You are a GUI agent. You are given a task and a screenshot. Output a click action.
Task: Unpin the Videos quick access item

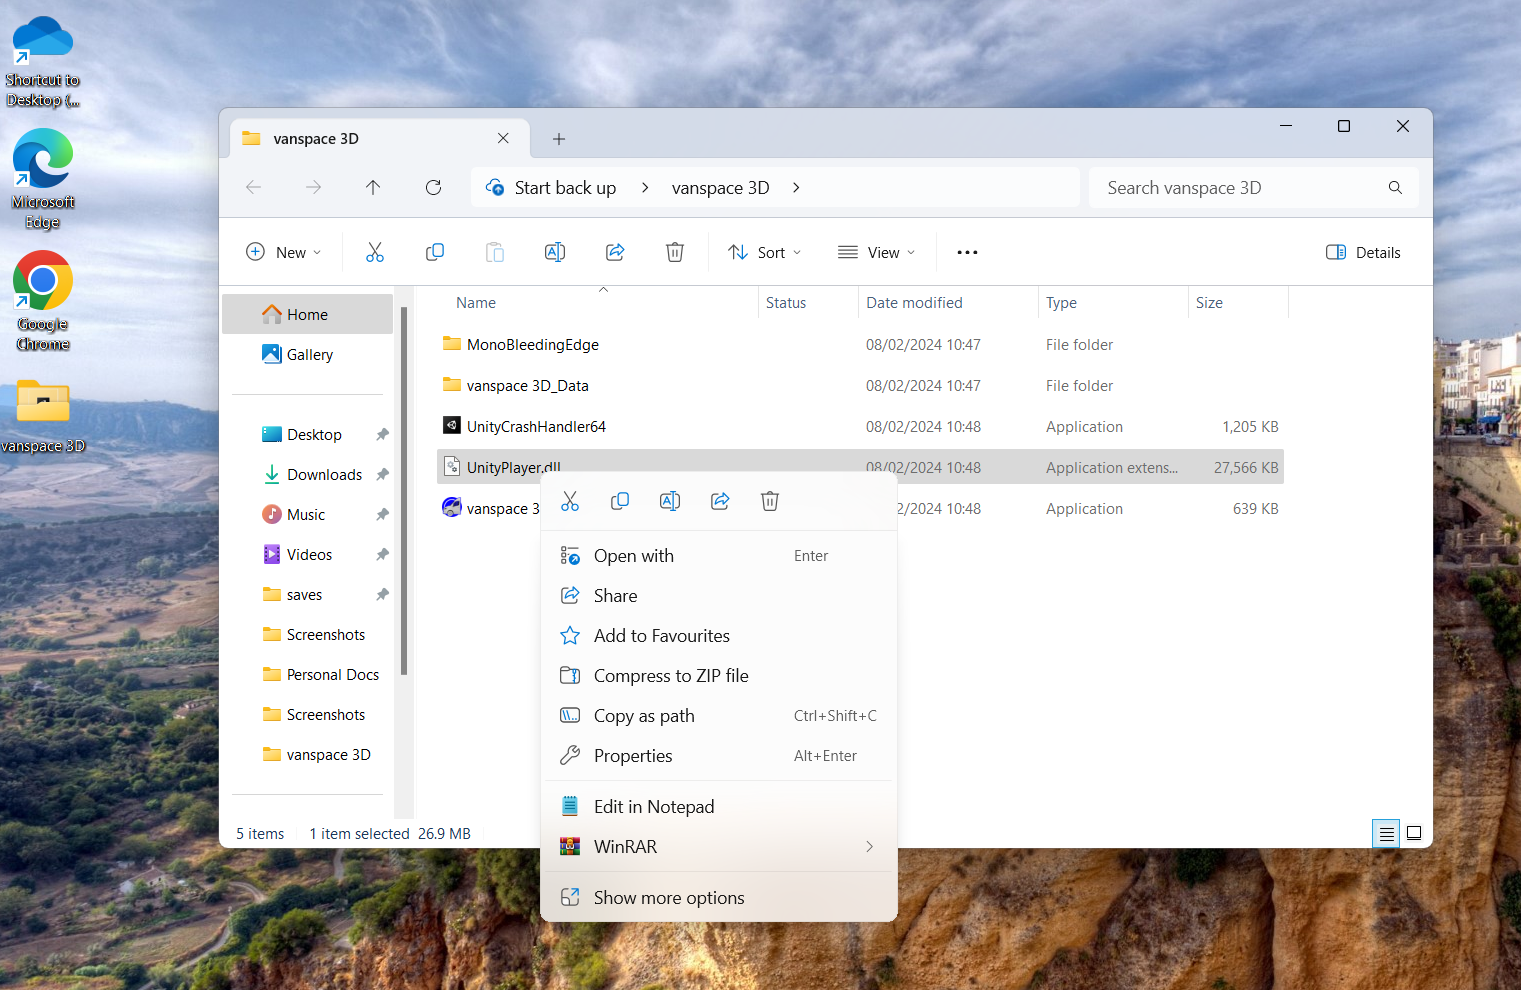(382, 555)
